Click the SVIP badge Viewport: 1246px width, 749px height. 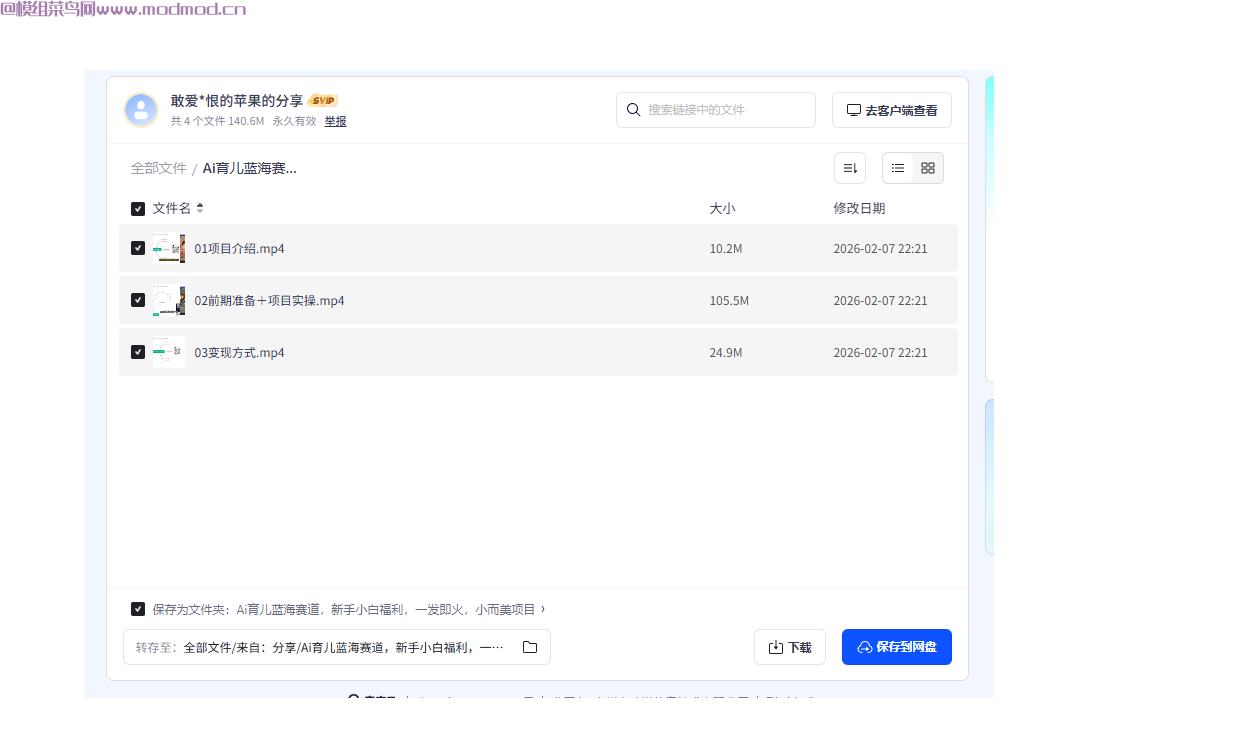pos(323,101)
